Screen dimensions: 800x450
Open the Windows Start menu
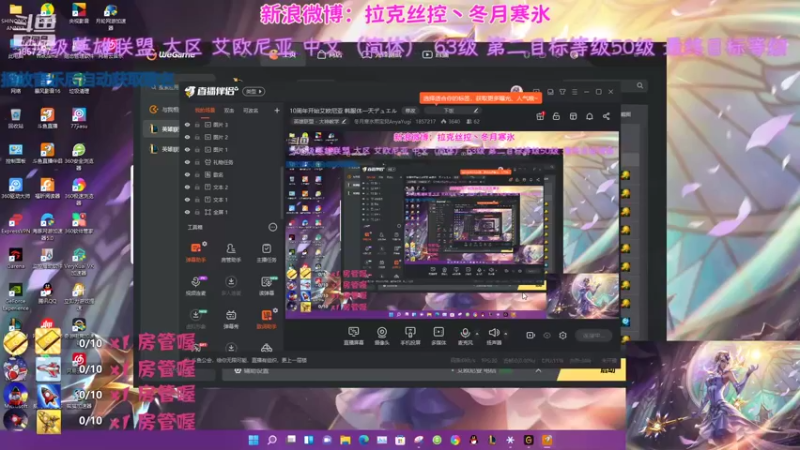254,440
